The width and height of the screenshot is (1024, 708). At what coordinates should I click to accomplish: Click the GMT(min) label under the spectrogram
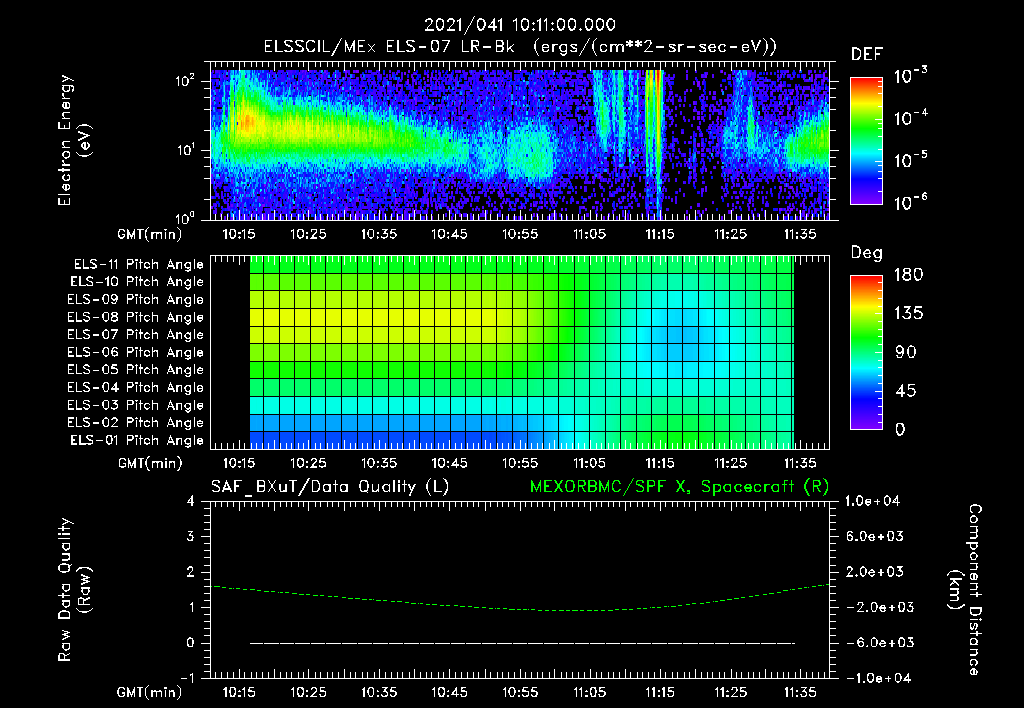[150, 234]
